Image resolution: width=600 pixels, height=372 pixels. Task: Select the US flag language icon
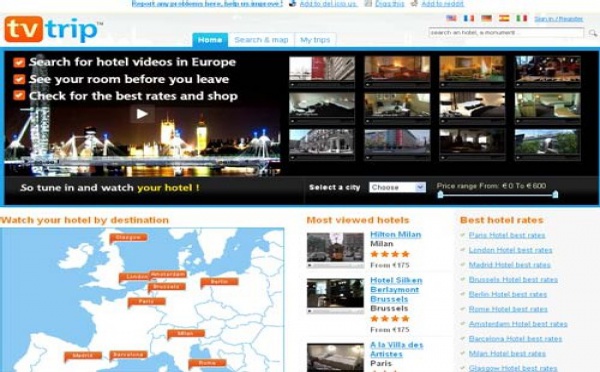pyautogui.click(x=451, y=18)
